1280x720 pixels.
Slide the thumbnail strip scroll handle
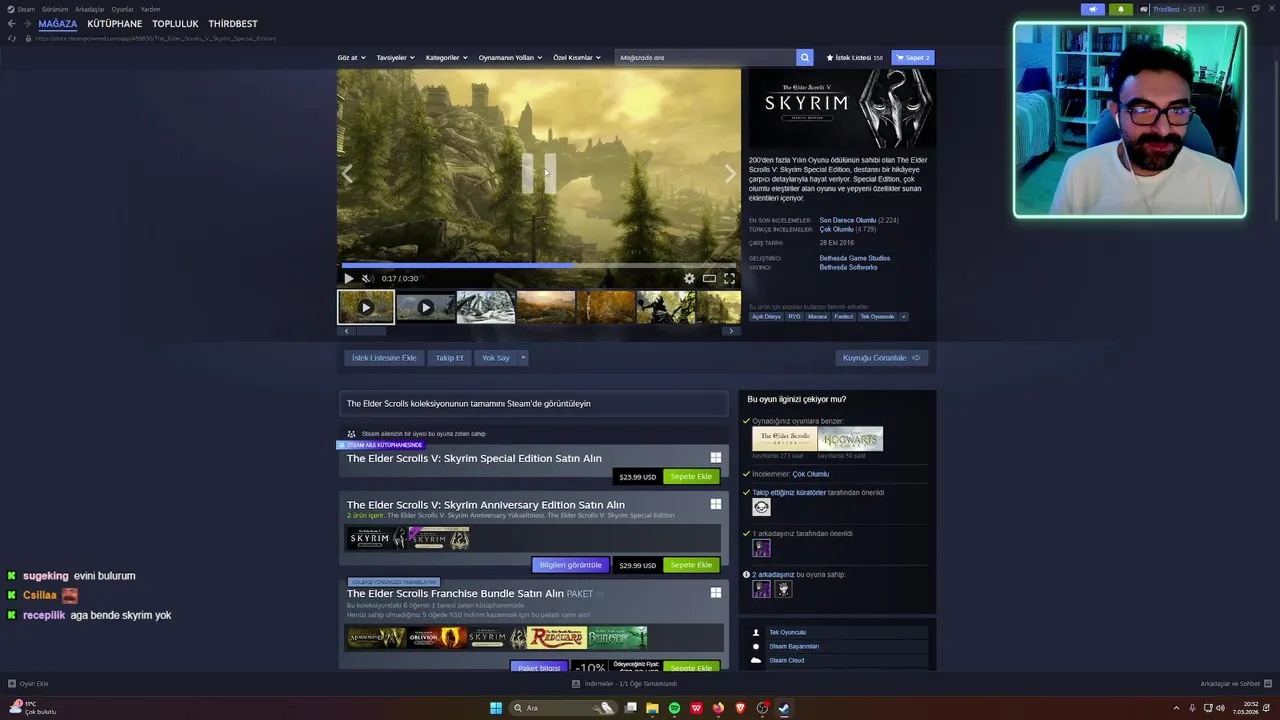(370, 331)
